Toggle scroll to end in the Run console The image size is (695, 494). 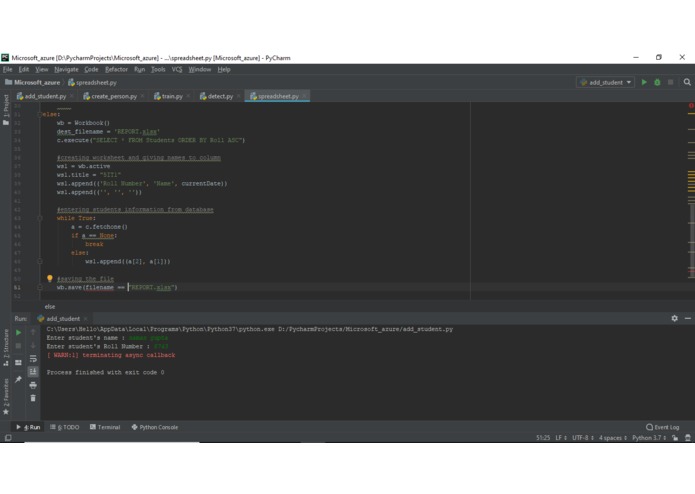click(x=33, y=372)
